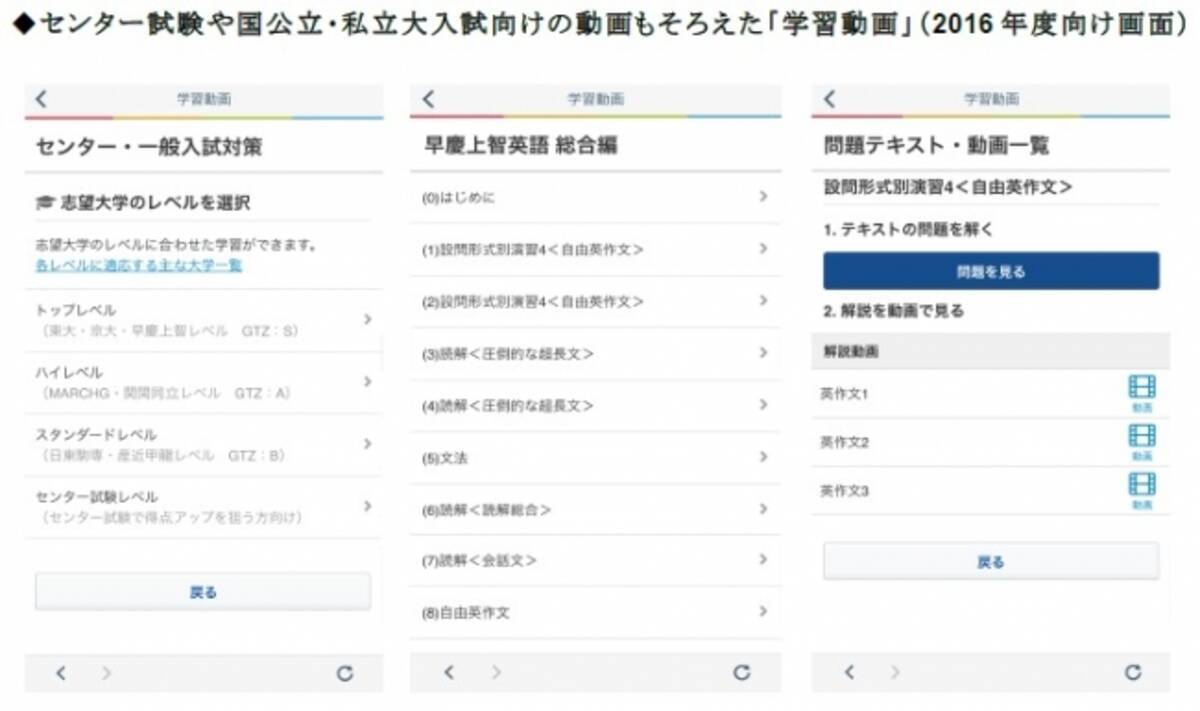Click right screen bottom back navigation arrow
The image size is (1200, 711).
pos(849,673)
